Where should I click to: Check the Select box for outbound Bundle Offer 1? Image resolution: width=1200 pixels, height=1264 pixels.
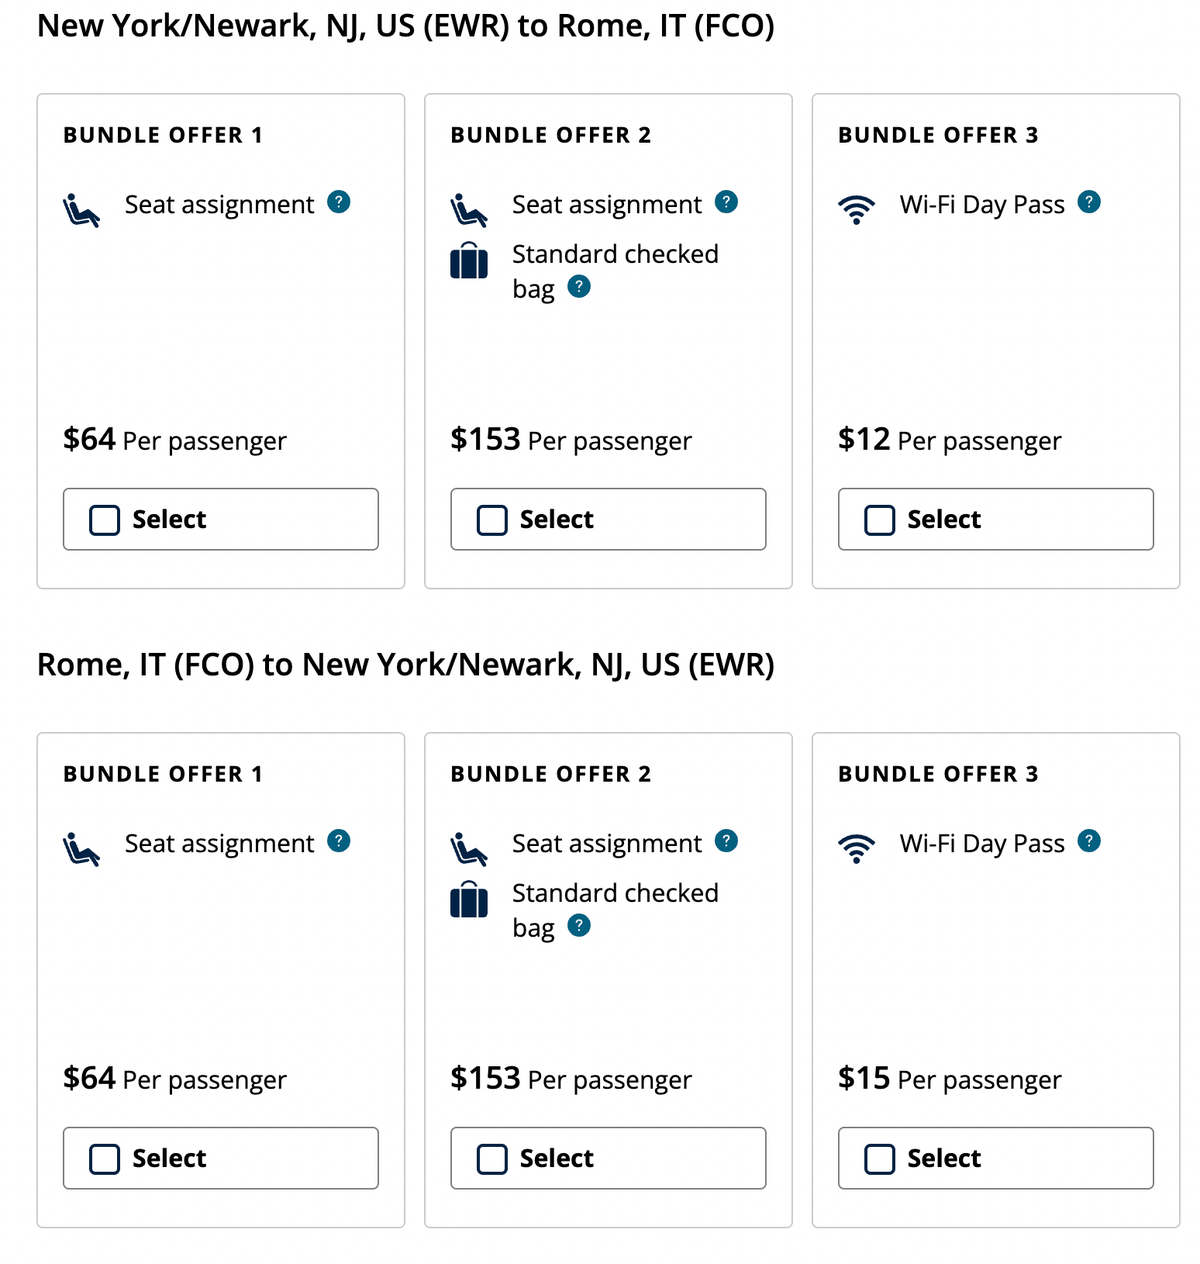point(104,519)
